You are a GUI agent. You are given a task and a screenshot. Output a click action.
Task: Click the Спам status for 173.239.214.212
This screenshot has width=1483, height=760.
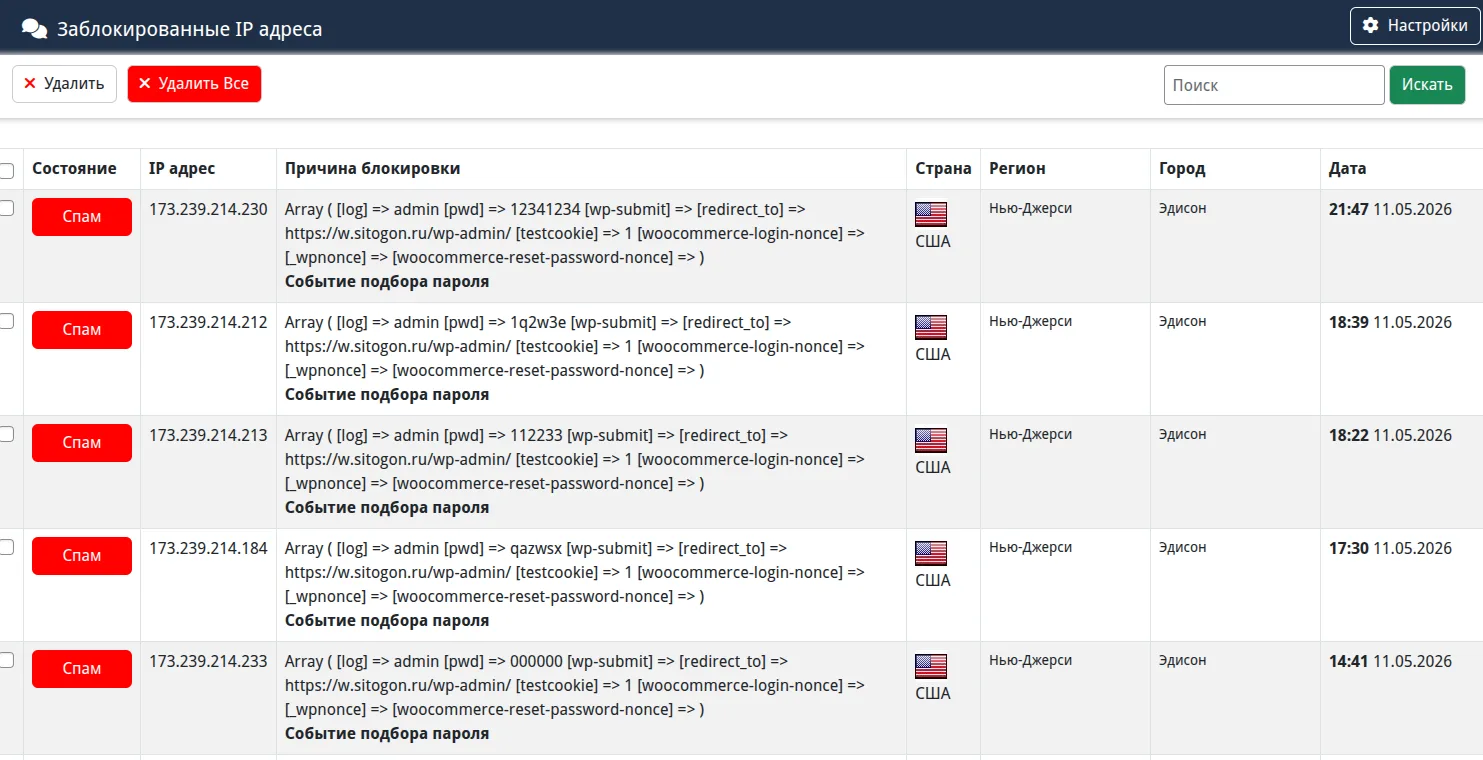coord(82,330)
